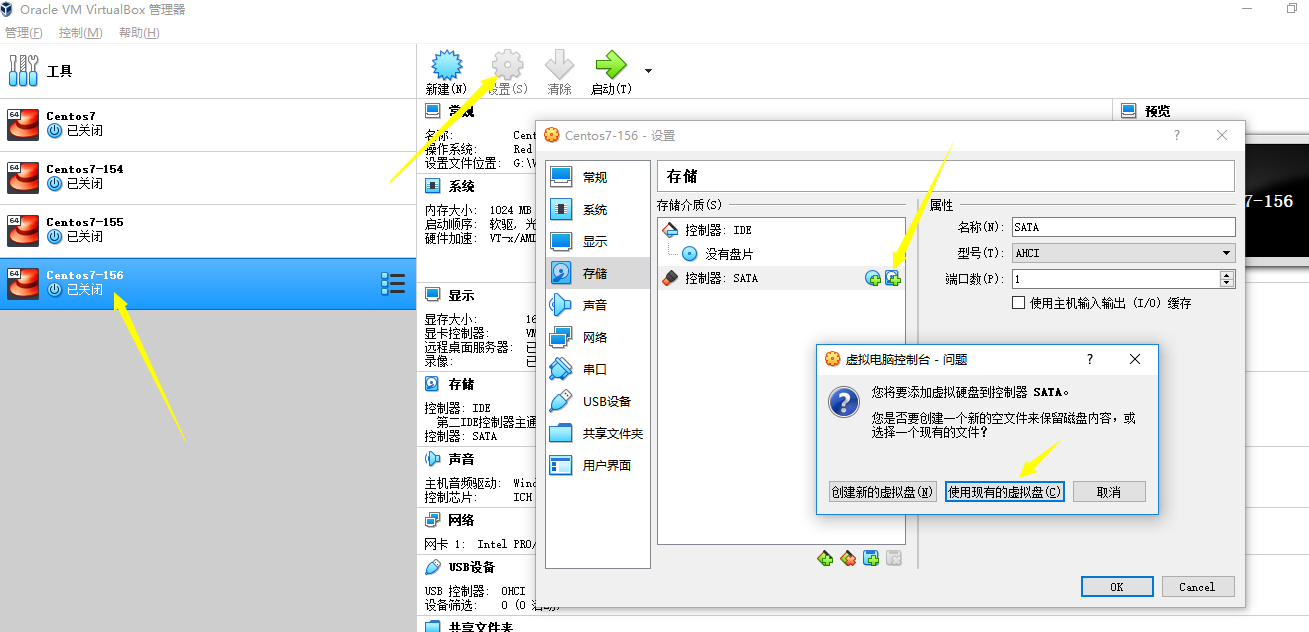Screen dimensions: 1309x632
Task: Open the 控制(M) menu
Action: (x=81, y=33)
